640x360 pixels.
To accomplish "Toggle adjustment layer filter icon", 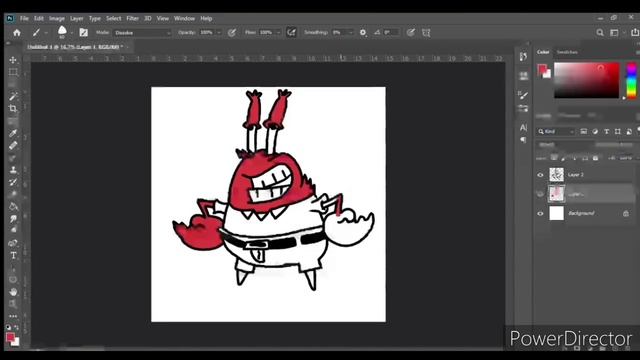I will coord(595,131).
